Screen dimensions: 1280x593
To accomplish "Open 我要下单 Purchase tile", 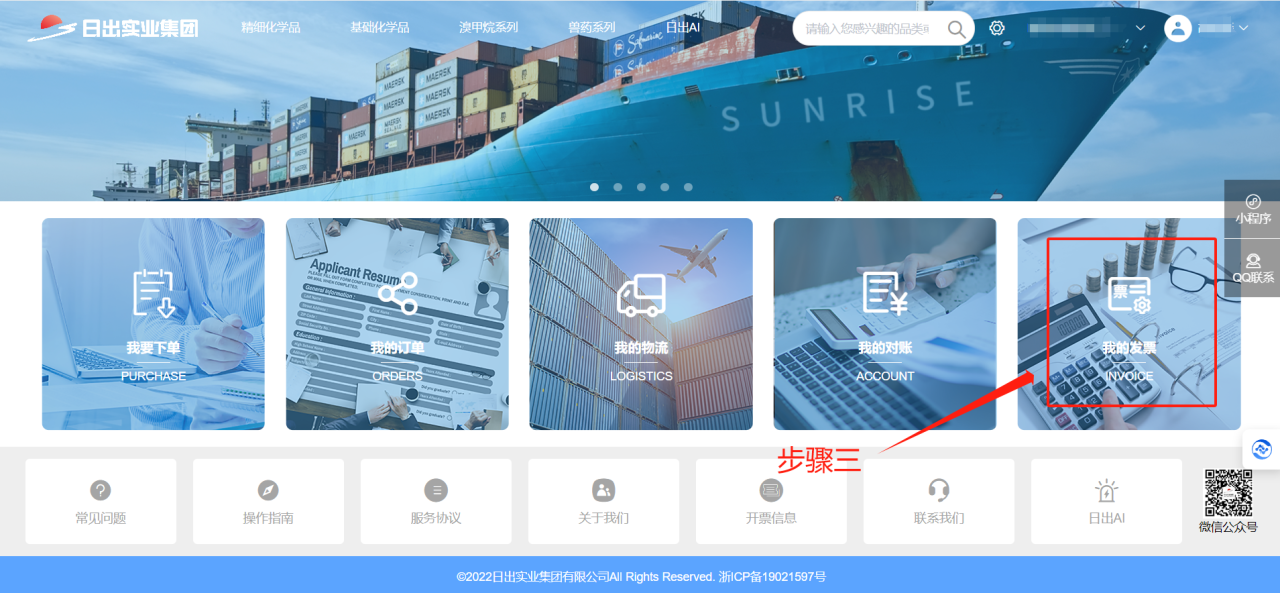I will (153, 324).
